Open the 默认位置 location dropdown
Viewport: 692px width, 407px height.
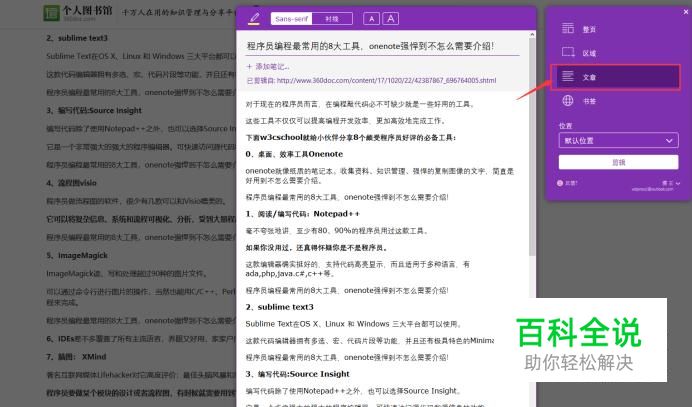coord(618,140)
